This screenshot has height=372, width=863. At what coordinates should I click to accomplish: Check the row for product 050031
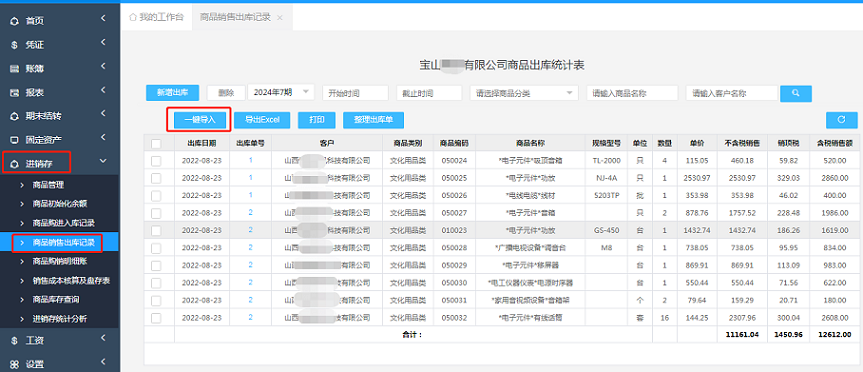coord(156,300)
